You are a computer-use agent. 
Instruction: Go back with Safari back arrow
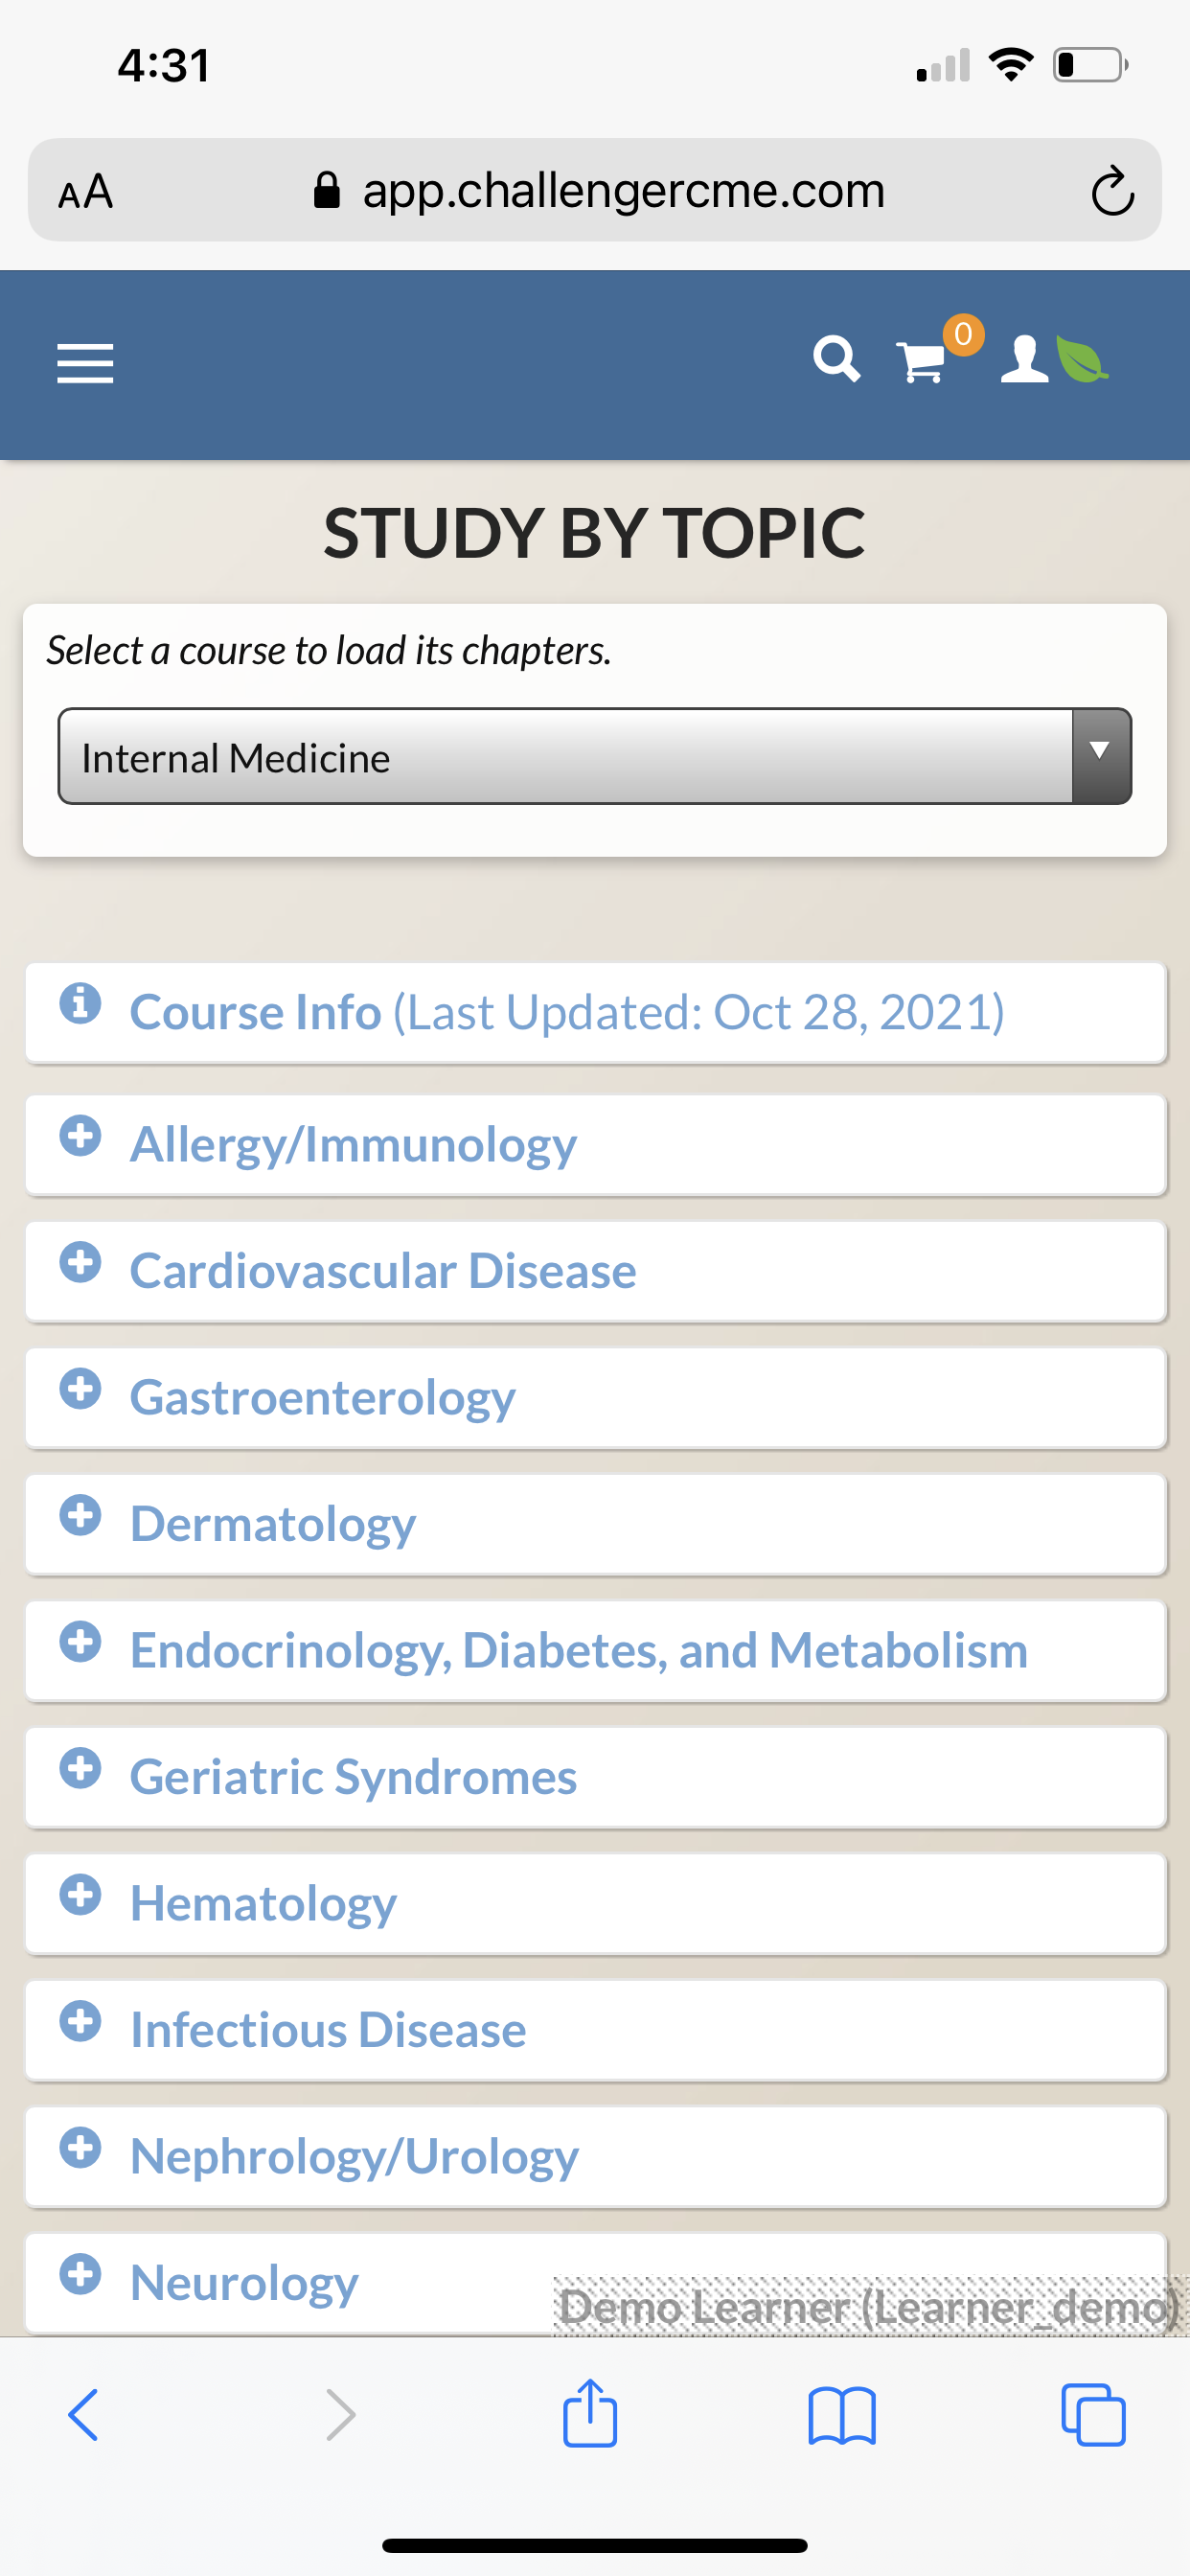pyautogui.click(x=83, y=2415)
